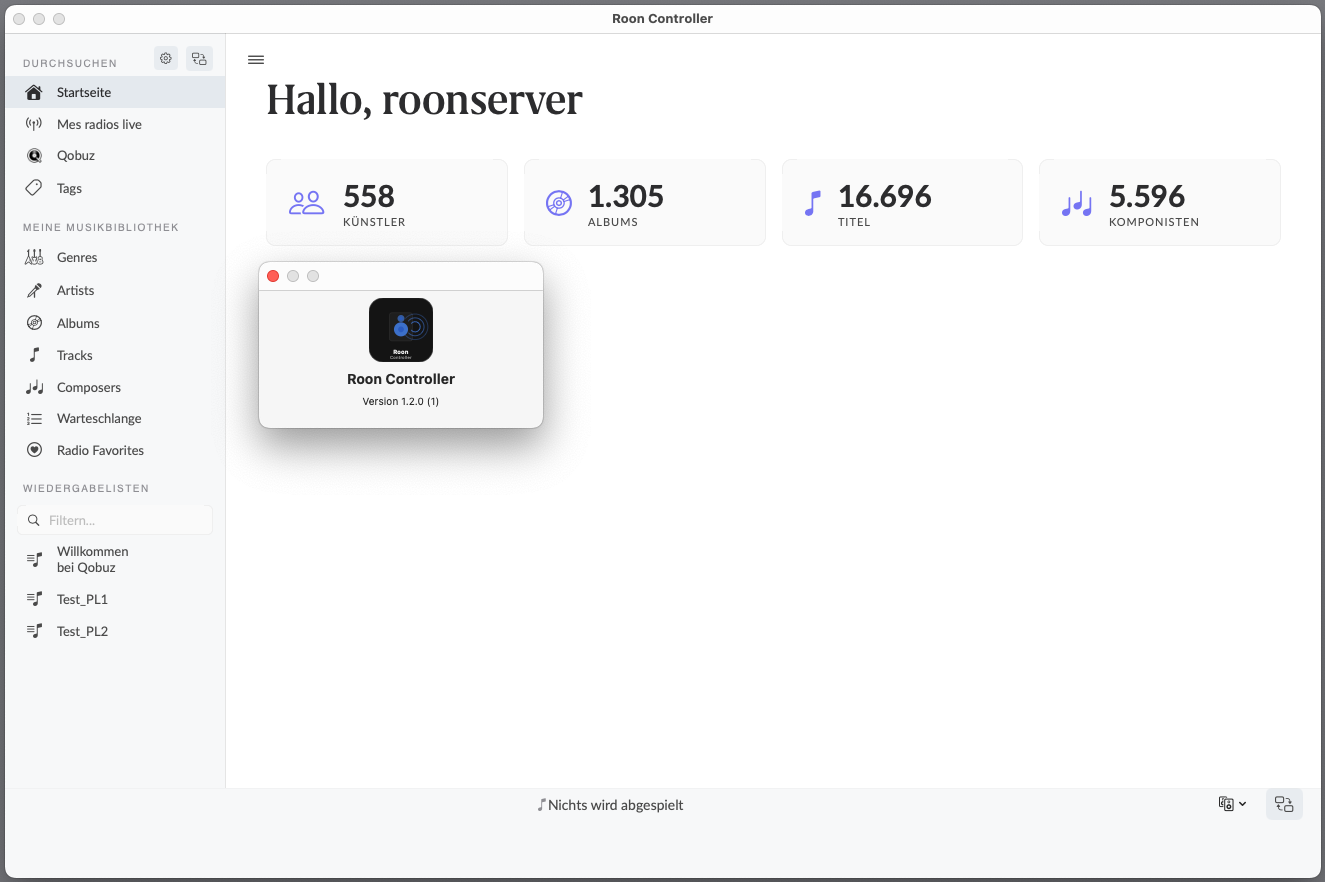The height and width of the screenshot is (882, 1325).
Task: Open the Albums statistics card
Action: pos(644,203)
